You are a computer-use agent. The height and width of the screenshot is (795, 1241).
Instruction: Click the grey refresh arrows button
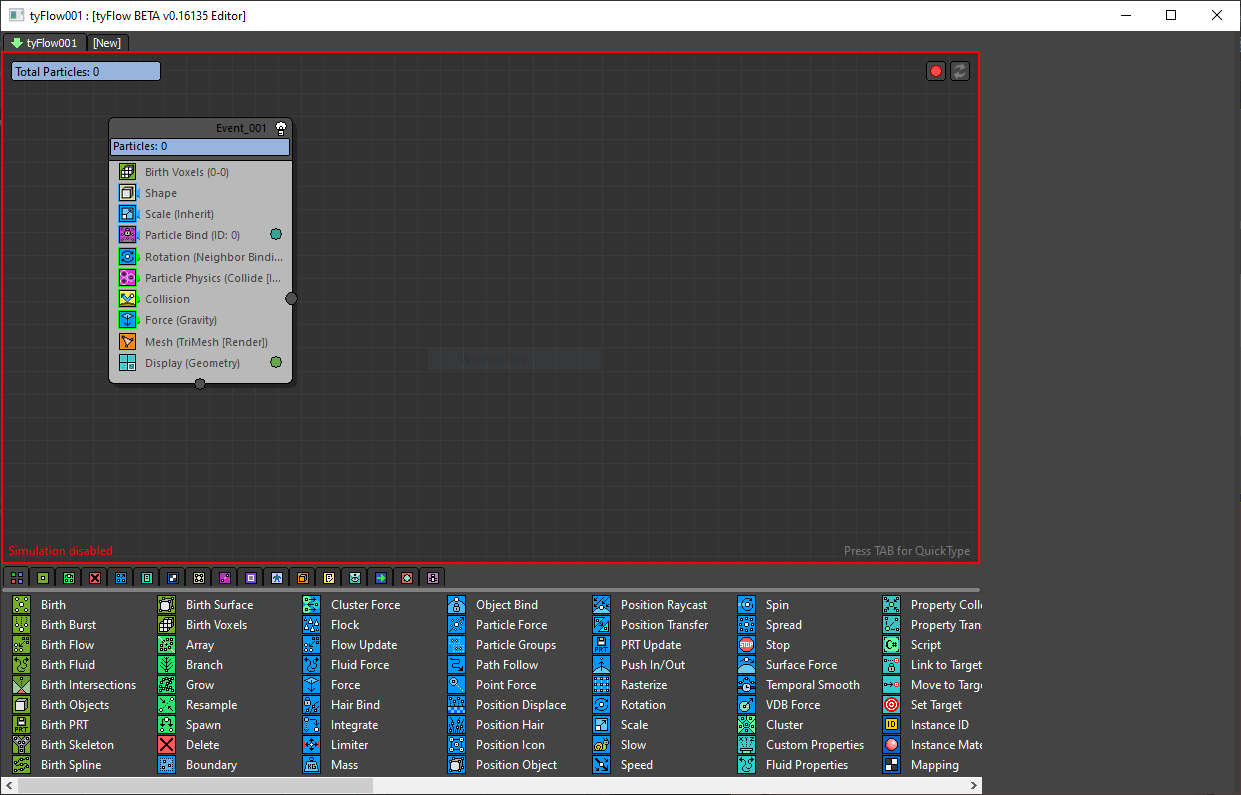(960, 71)
